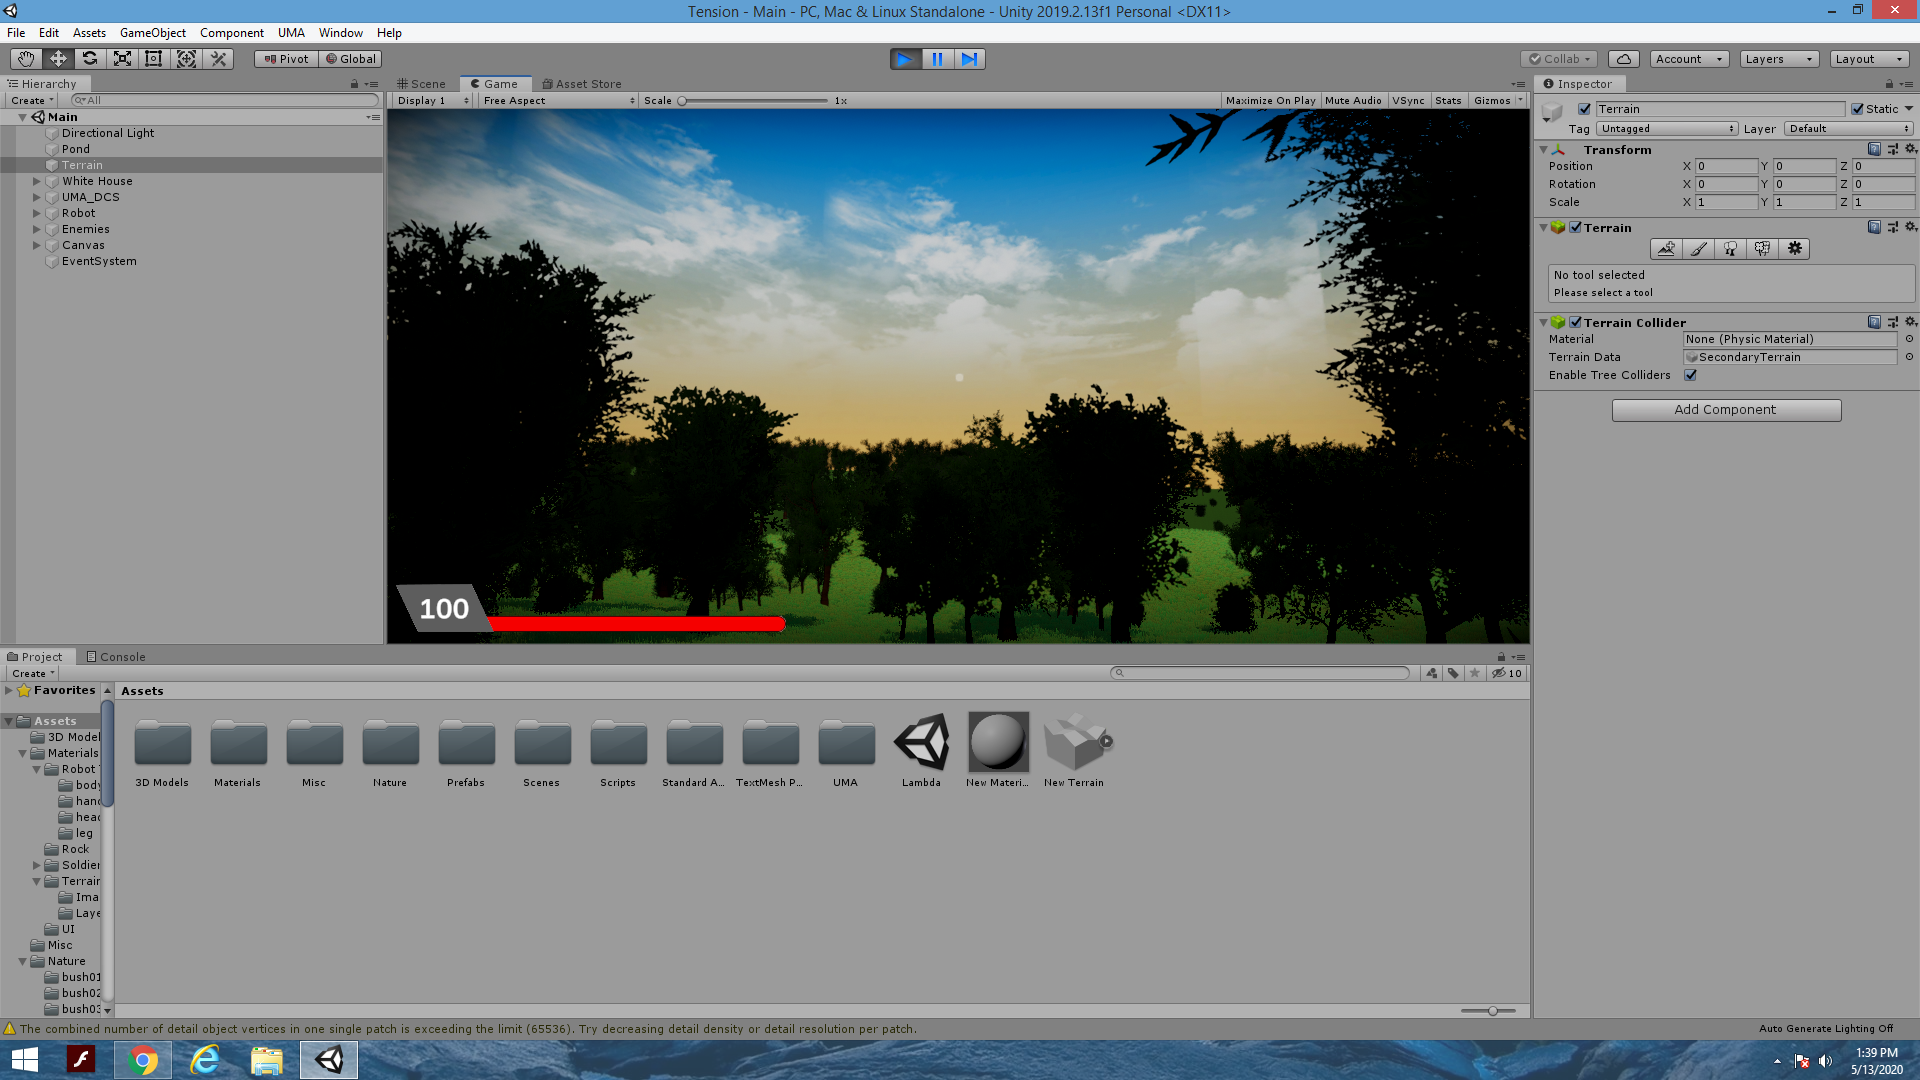1920x1080 pixels.
Task: Switch transform handles to Pivot mode
Action: [x=285, y=58]
